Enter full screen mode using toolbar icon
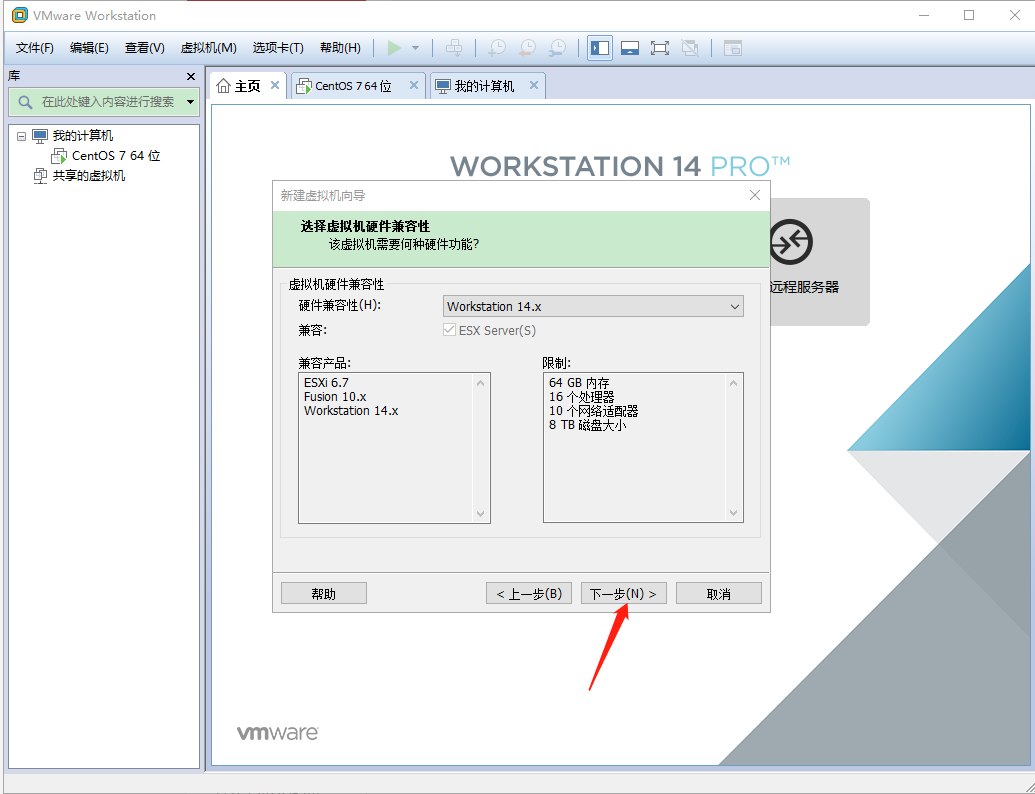Viewport: 1035px width, 794px height. [658, 47]
